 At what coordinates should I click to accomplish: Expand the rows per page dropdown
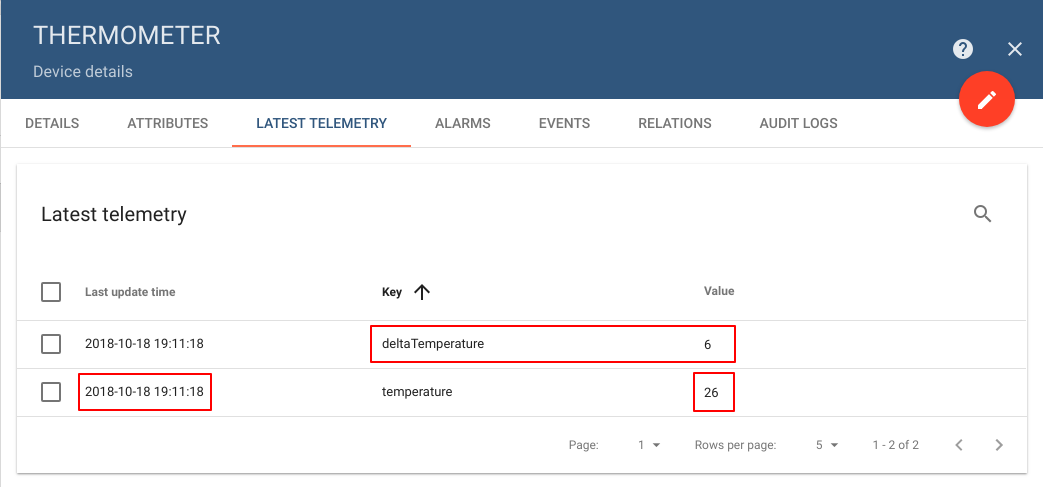tap(826, 445)
